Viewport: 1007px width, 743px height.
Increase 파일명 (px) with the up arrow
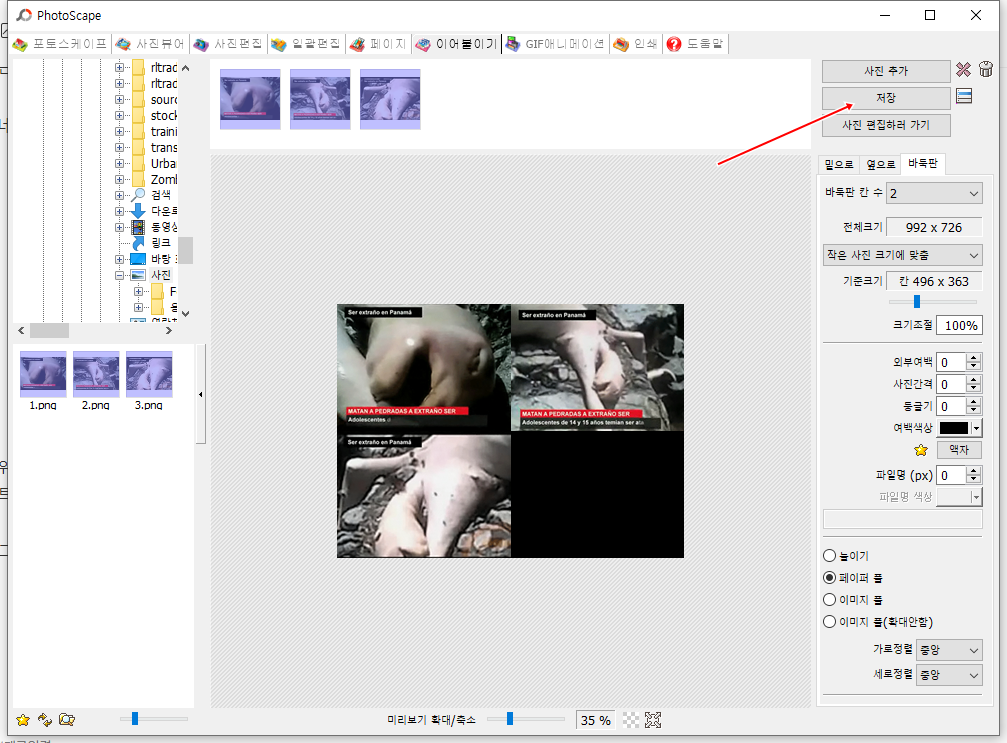click(x=974, y=471)
